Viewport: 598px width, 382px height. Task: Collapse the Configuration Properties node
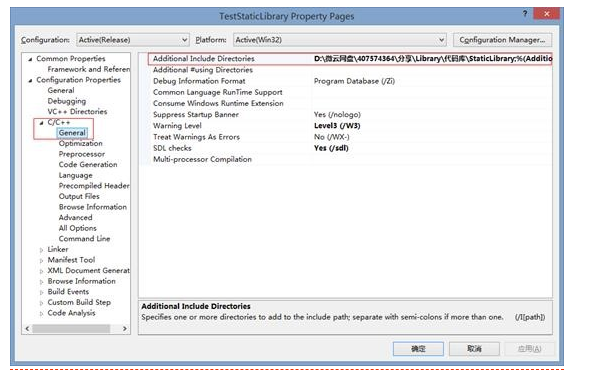pos(30,80)
